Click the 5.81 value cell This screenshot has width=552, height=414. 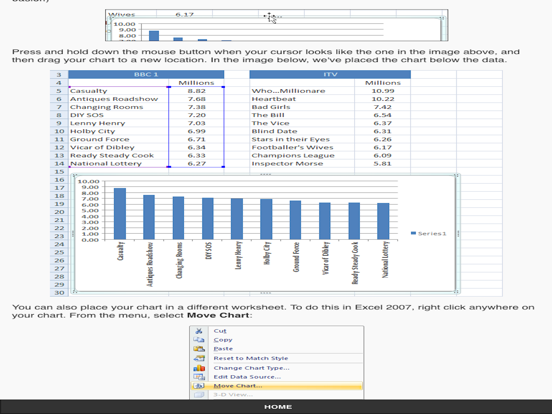pos(383,164)
